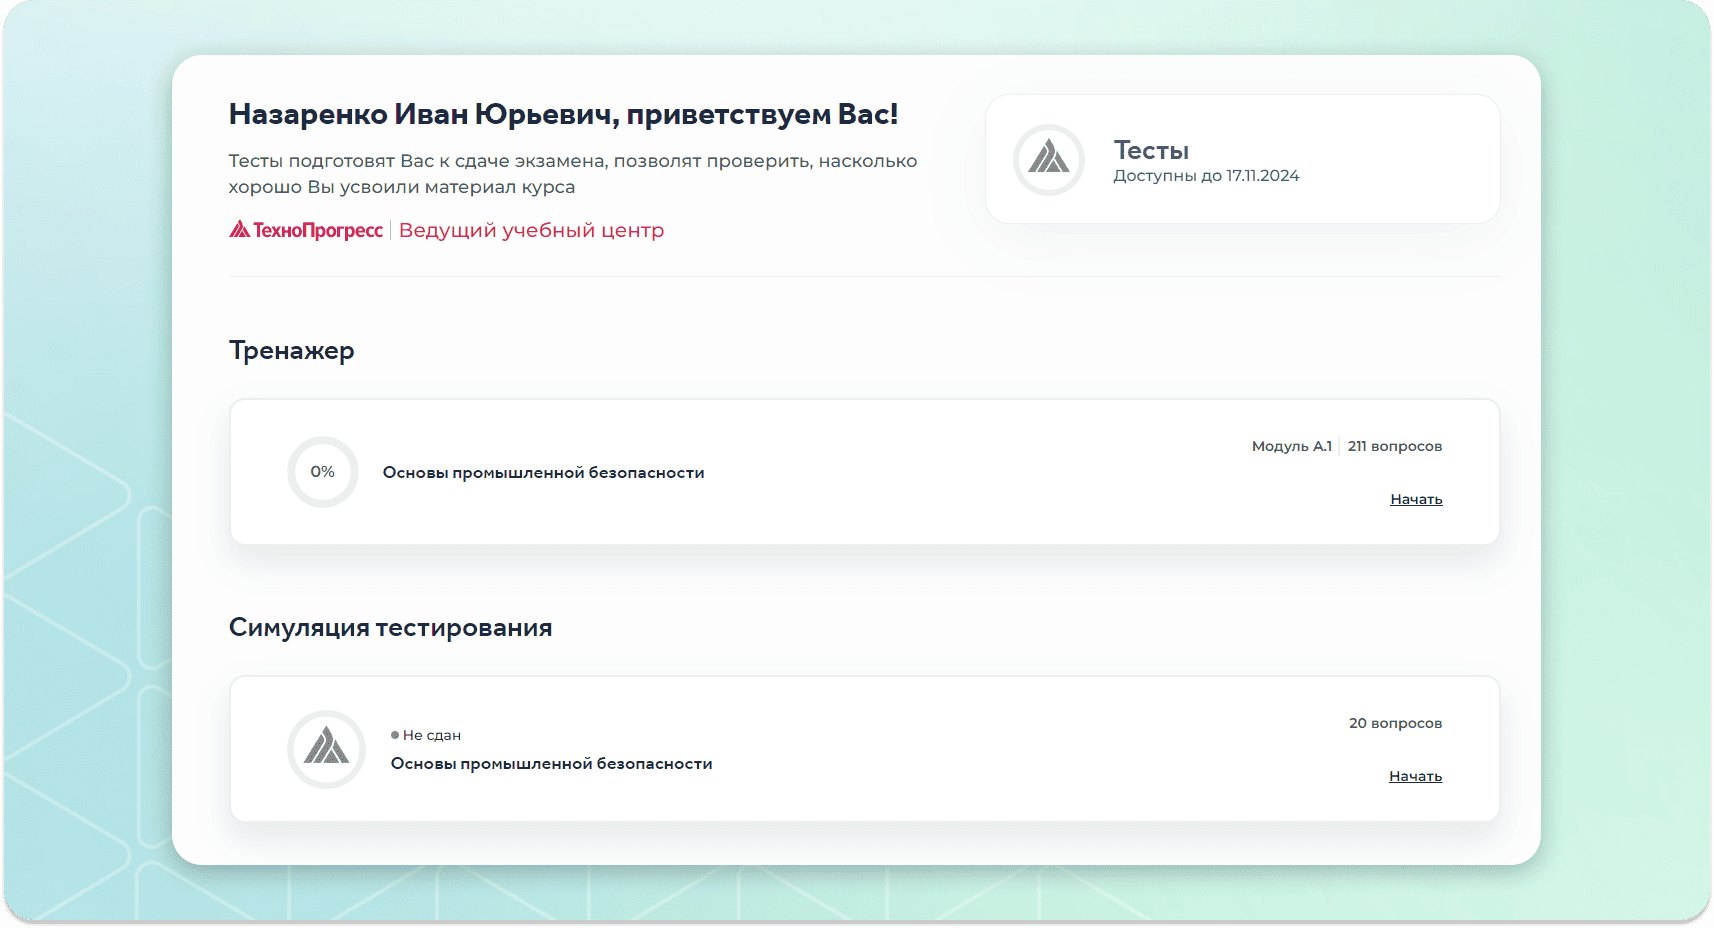The height and width of the screenshot is (928, 1714).
Task: Start the Тренажер module via Начать
Action: click(1415, 499)
